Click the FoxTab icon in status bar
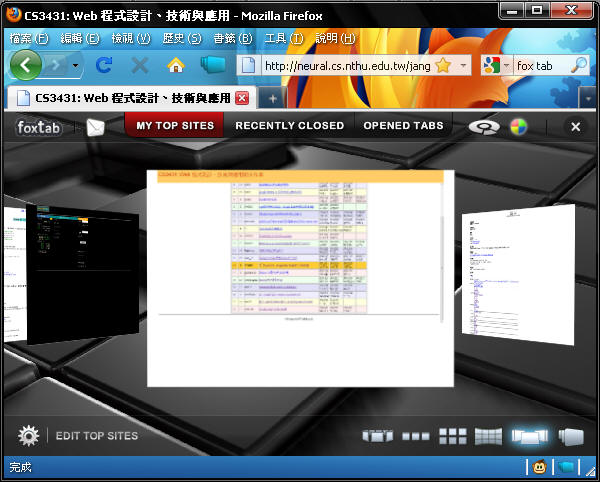 pos(568,467)
